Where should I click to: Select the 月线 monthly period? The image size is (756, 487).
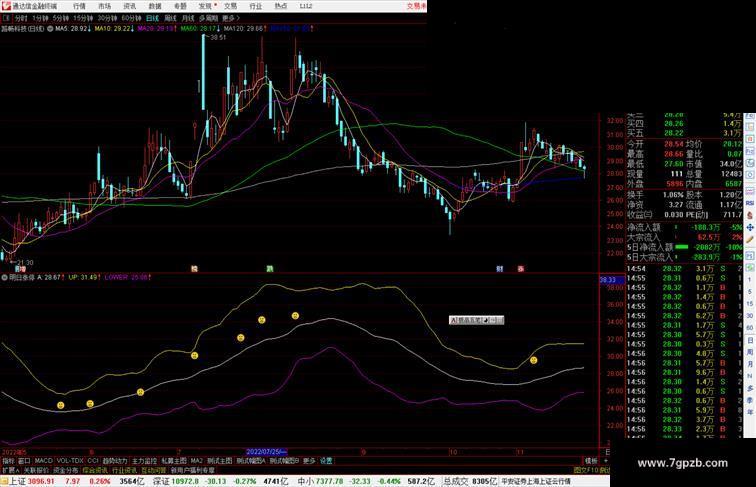(x=188, y=18)
